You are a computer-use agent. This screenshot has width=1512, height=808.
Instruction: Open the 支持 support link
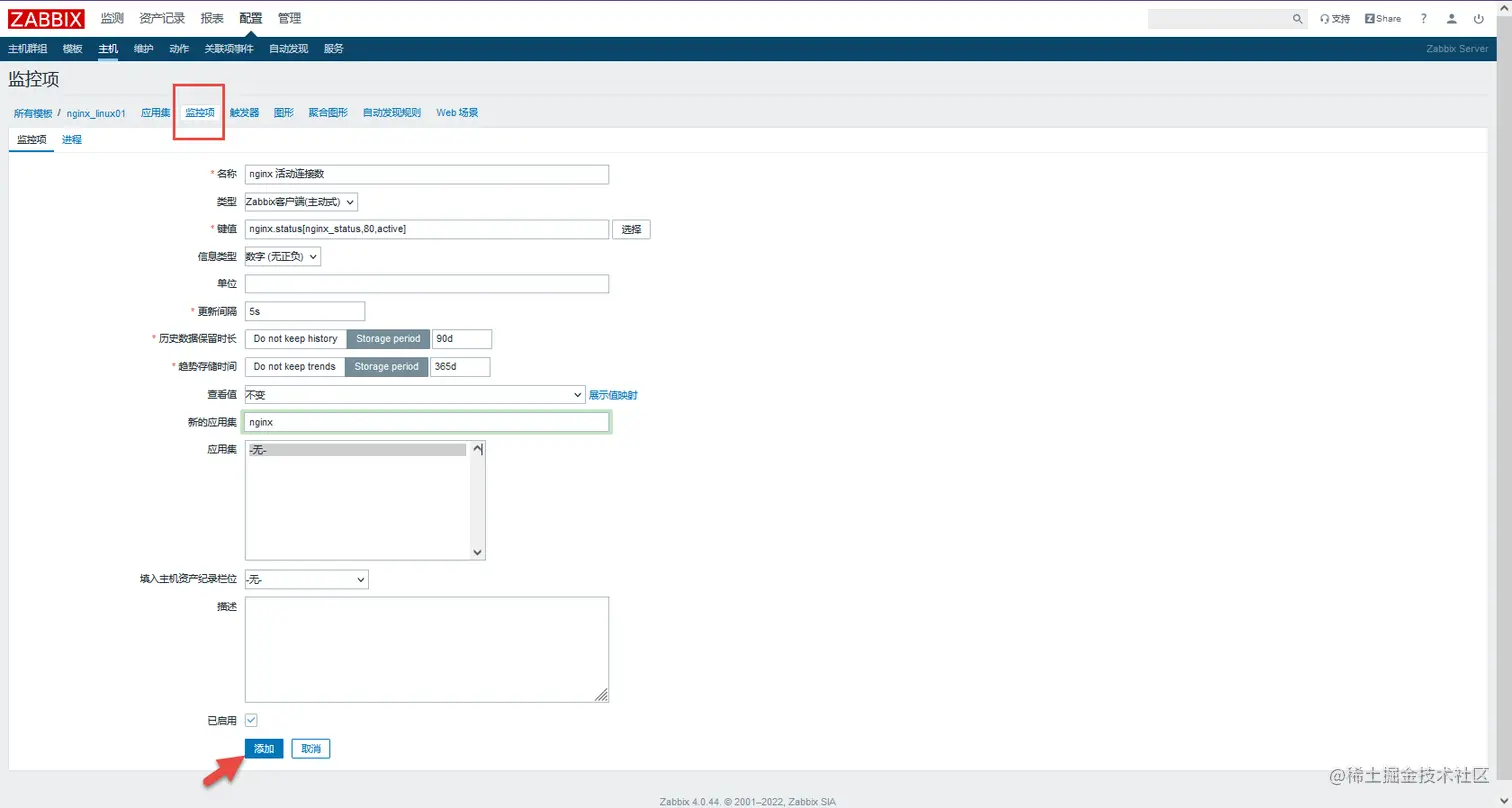(1335, 19)
